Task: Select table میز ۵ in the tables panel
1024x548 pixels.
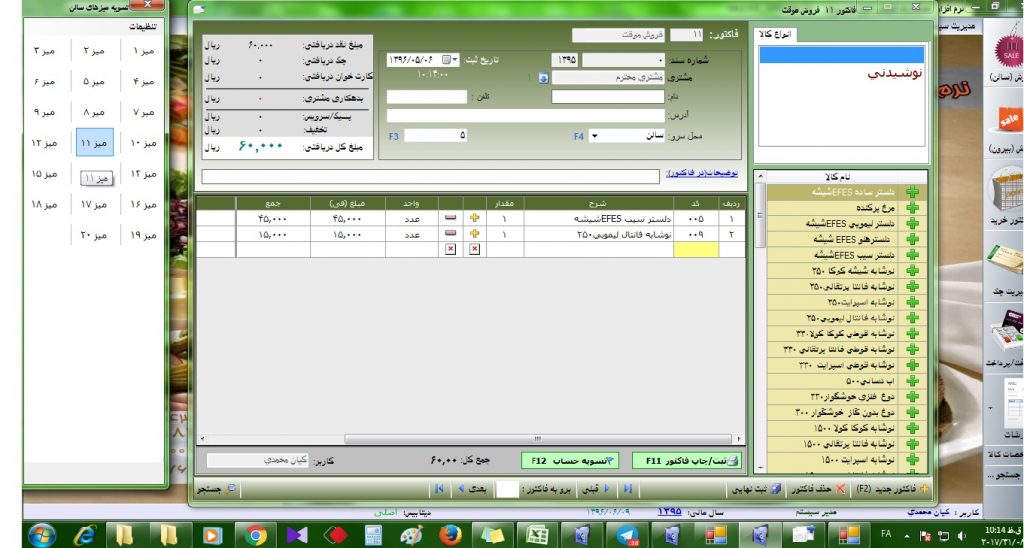Action: pos(94,81)
